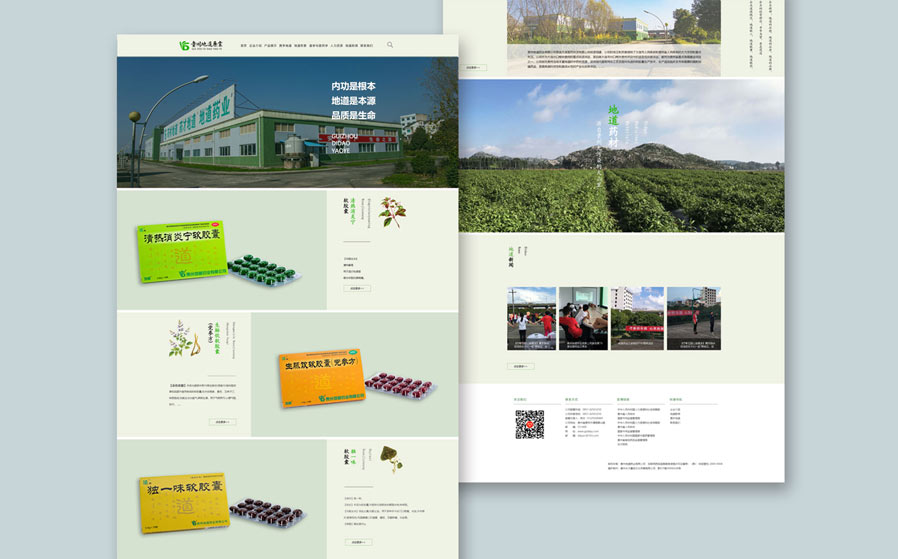Click the QR code in the footer
The height and width of the screenshot is (559, 898).
(x=530, y=424)
